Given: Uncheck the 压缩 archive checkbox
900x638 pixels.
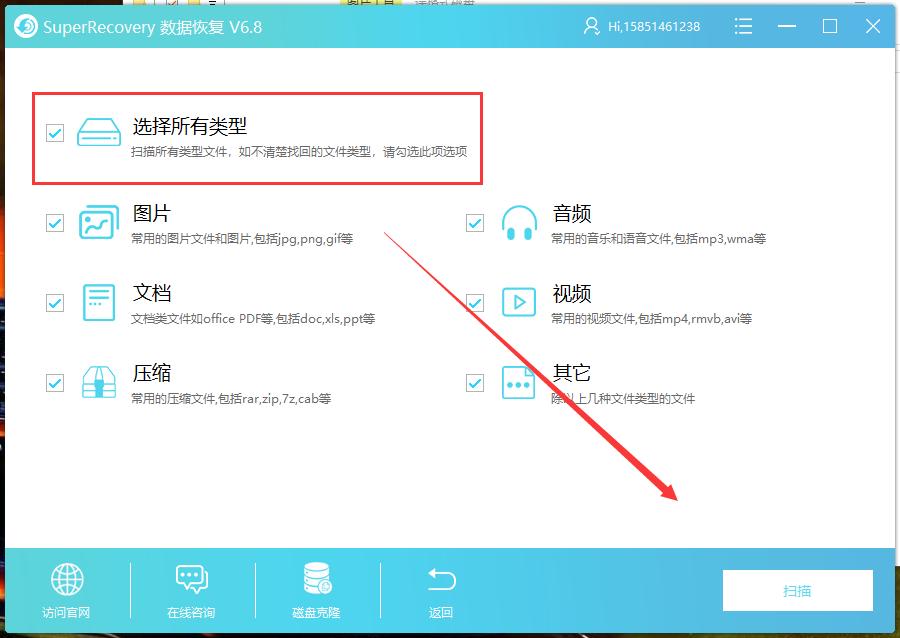Looking at the screenshot, I should (x=54, y=382).
